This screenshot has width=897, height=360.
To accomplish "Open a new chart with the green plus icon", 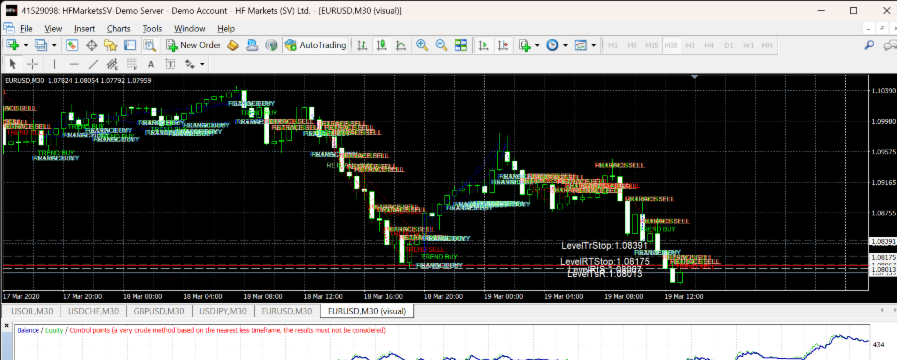I will tap(12, 45).
